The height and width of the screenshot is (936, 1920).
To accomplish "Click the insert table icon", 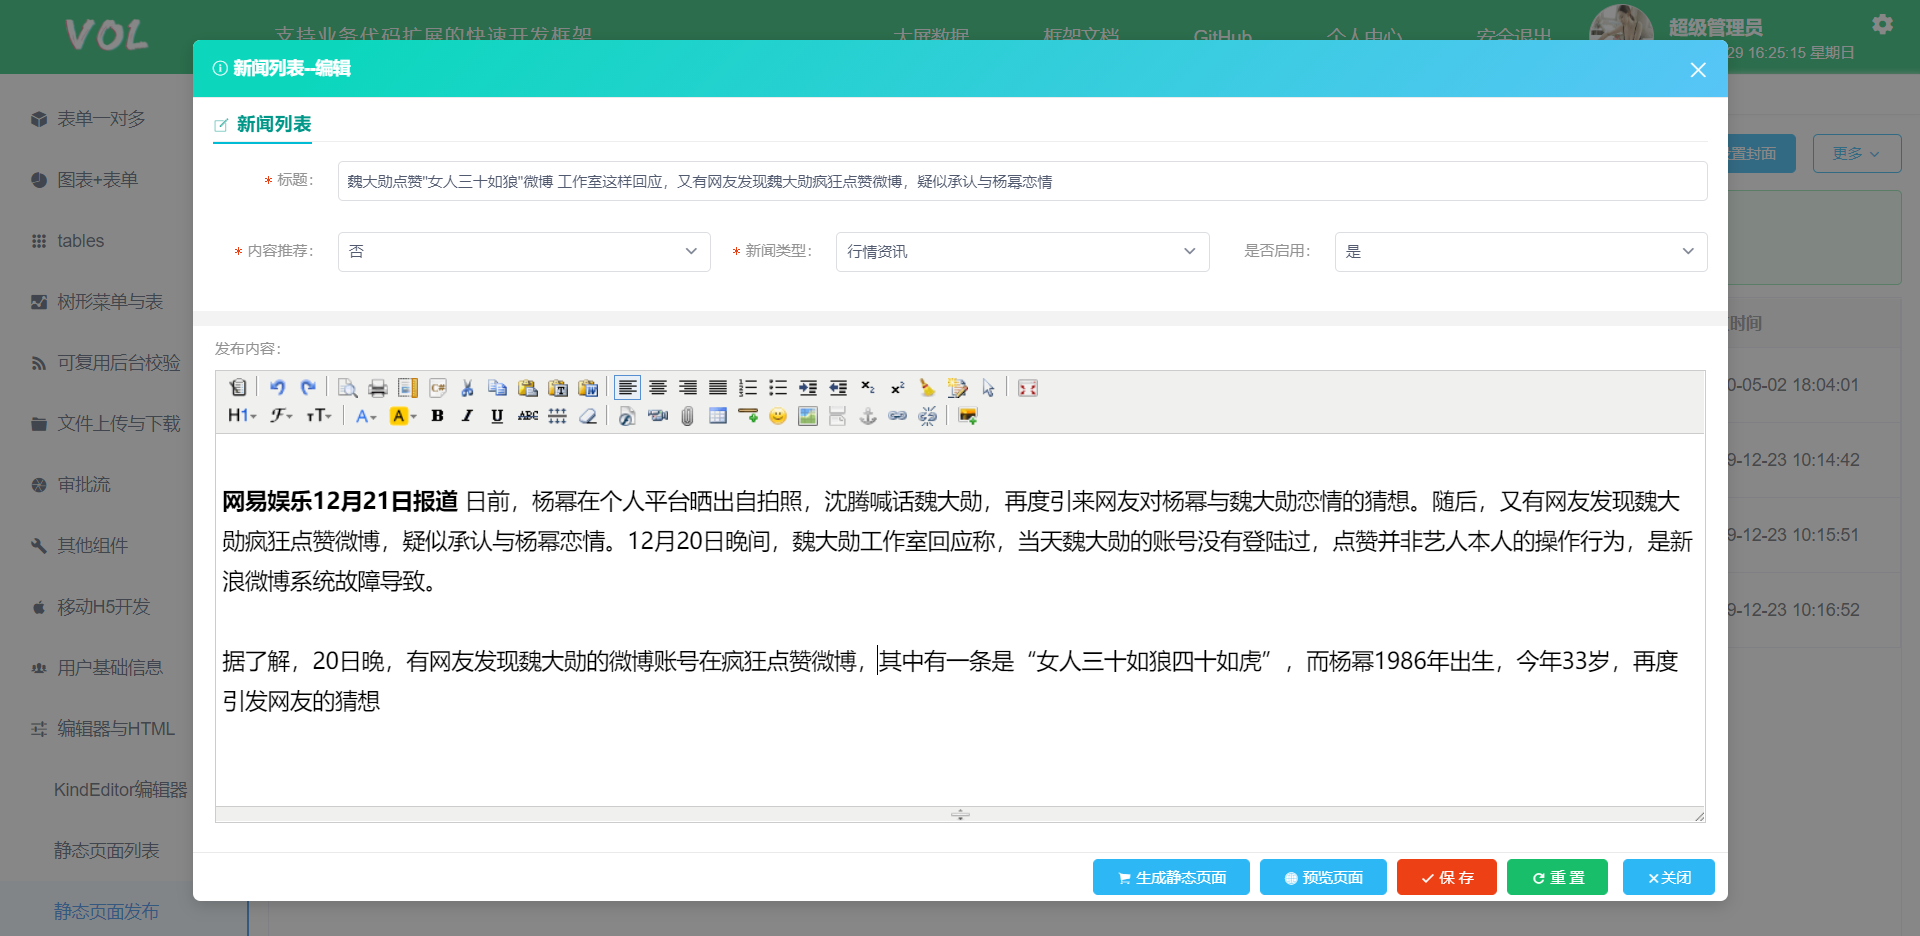I will click(x=718, y=416).
